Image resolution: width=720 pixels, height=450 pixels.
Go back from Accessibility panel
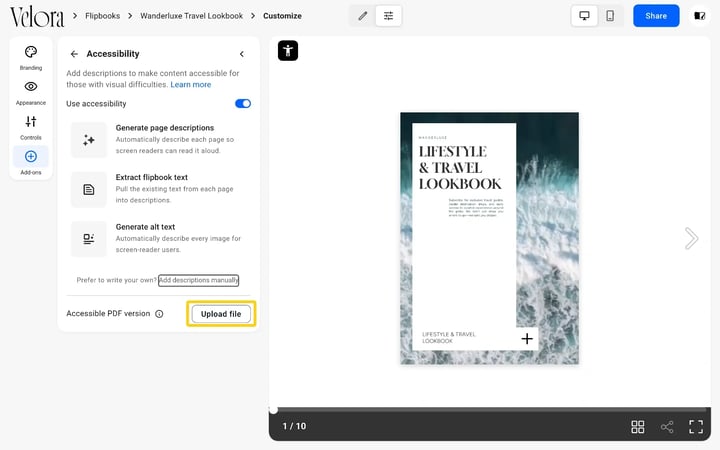[74, 54]
